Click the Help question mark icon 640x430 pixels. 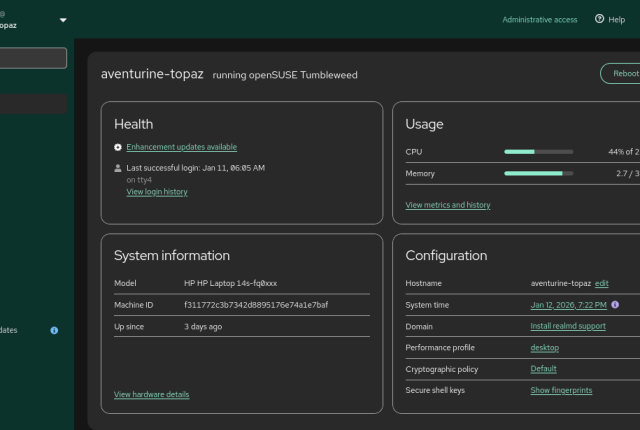coord(599,19)
